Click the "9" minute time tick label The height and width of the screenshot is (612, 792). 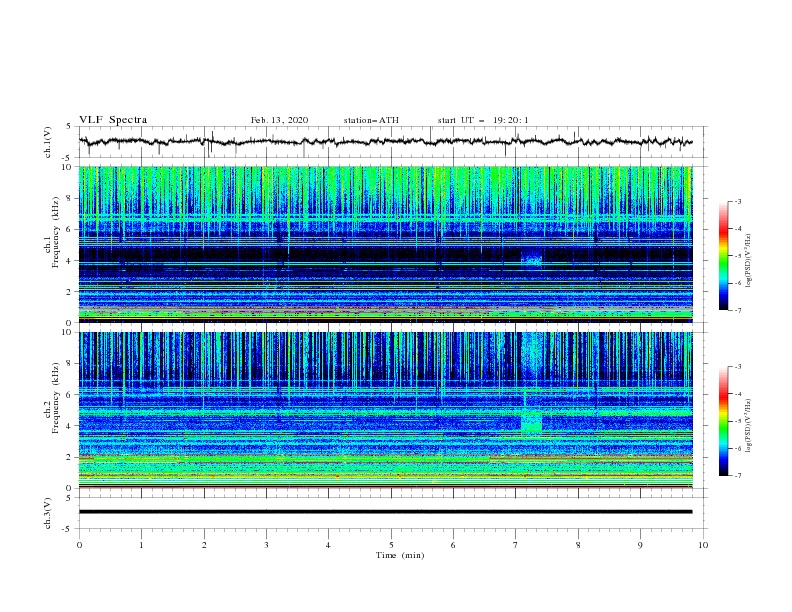[x=640, y=545]
